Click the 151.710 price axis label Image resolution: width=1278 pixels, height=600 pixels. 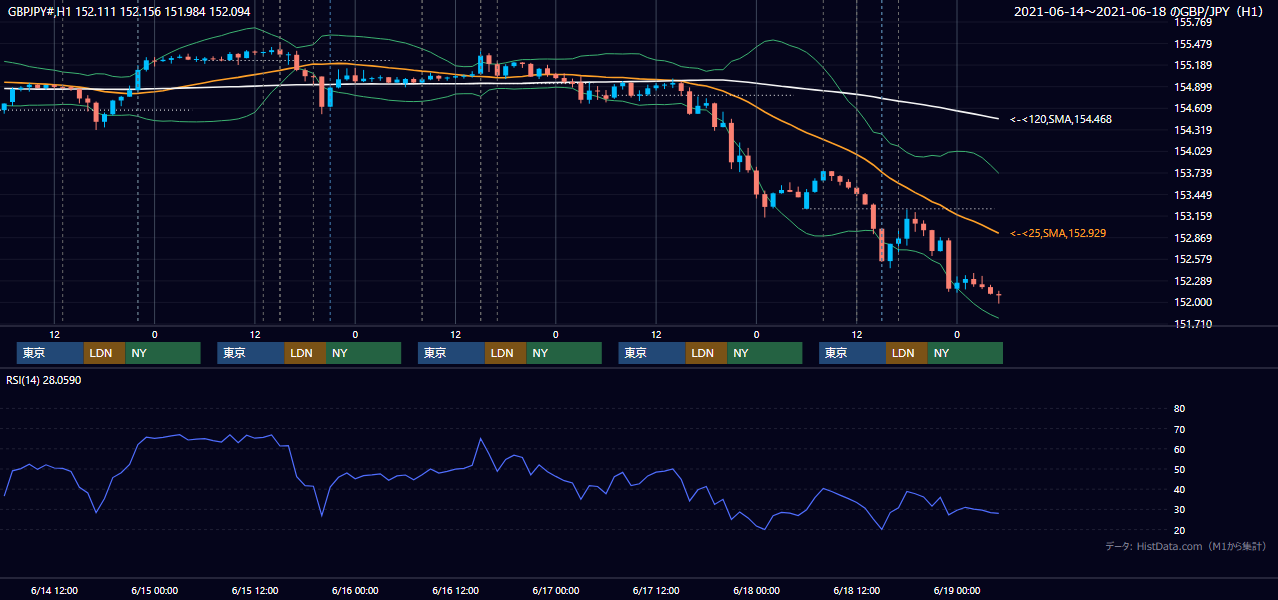coord(1192,324)
